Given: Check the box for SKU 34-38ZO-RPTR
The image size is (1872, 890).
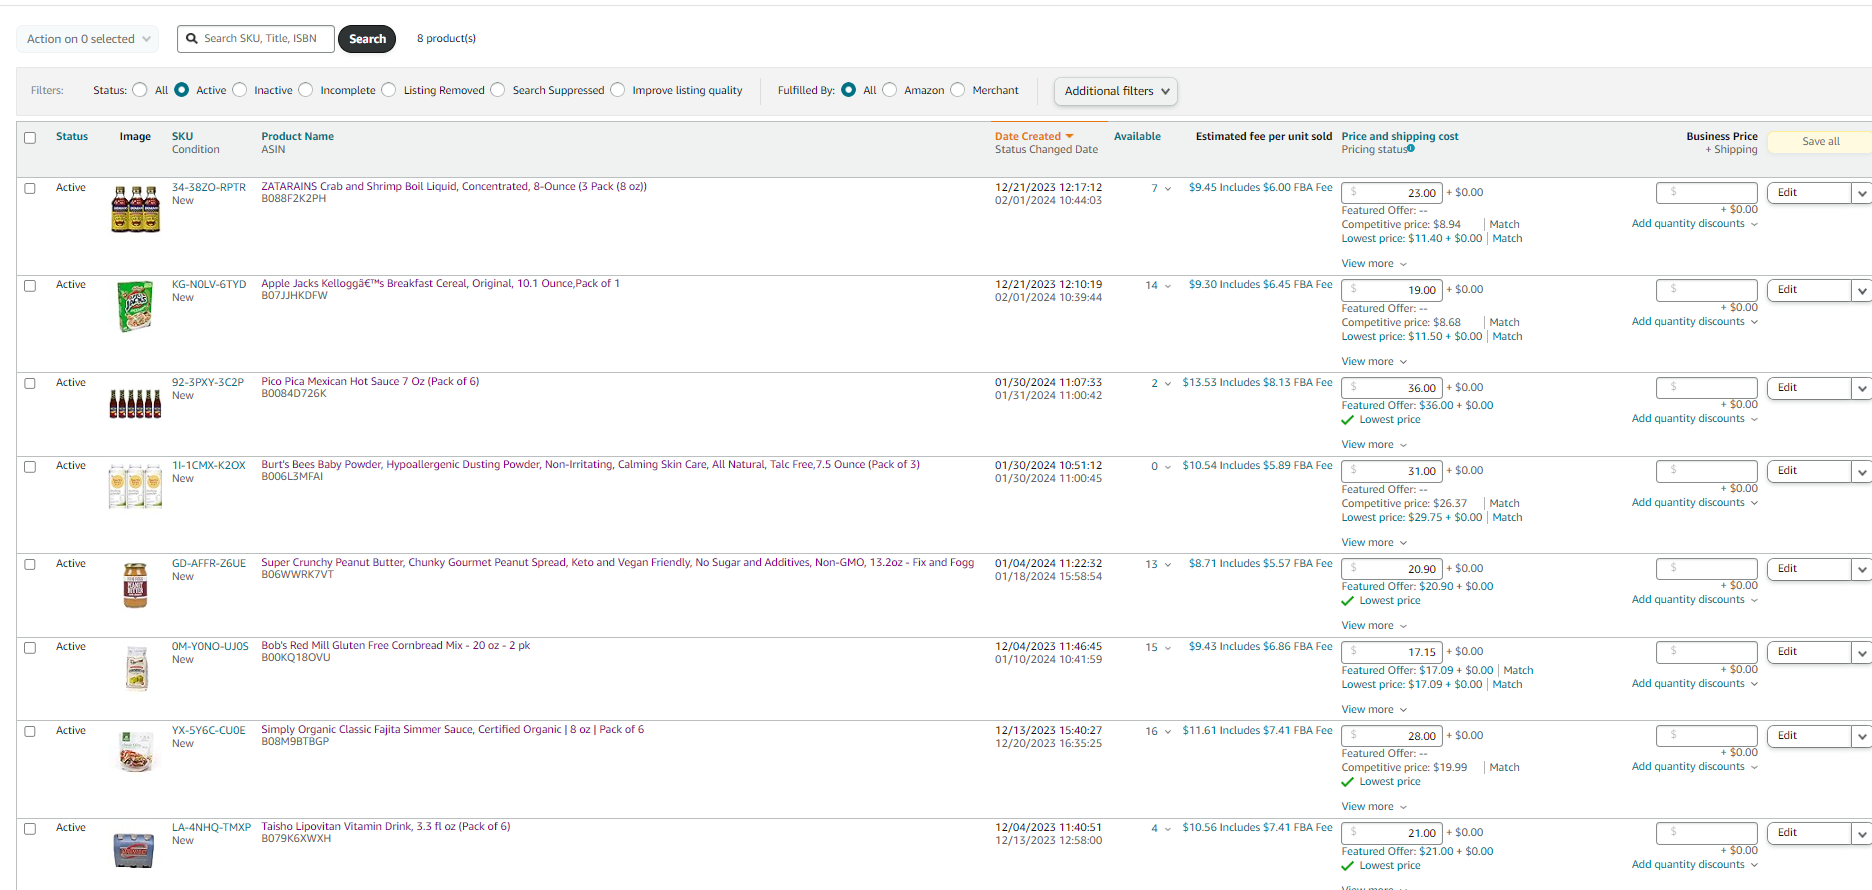Looking at the screenshot, I should coord(30,188).
